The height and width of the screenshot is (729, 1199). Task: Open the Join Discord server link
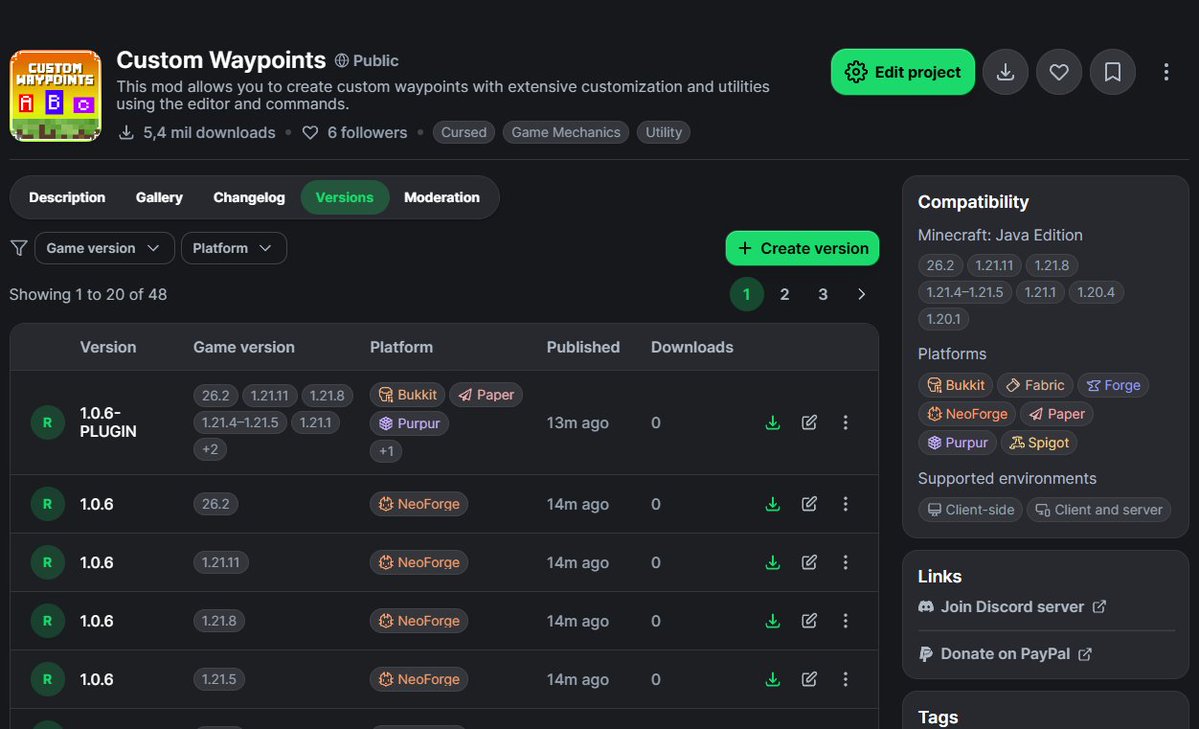(1012, 607)
